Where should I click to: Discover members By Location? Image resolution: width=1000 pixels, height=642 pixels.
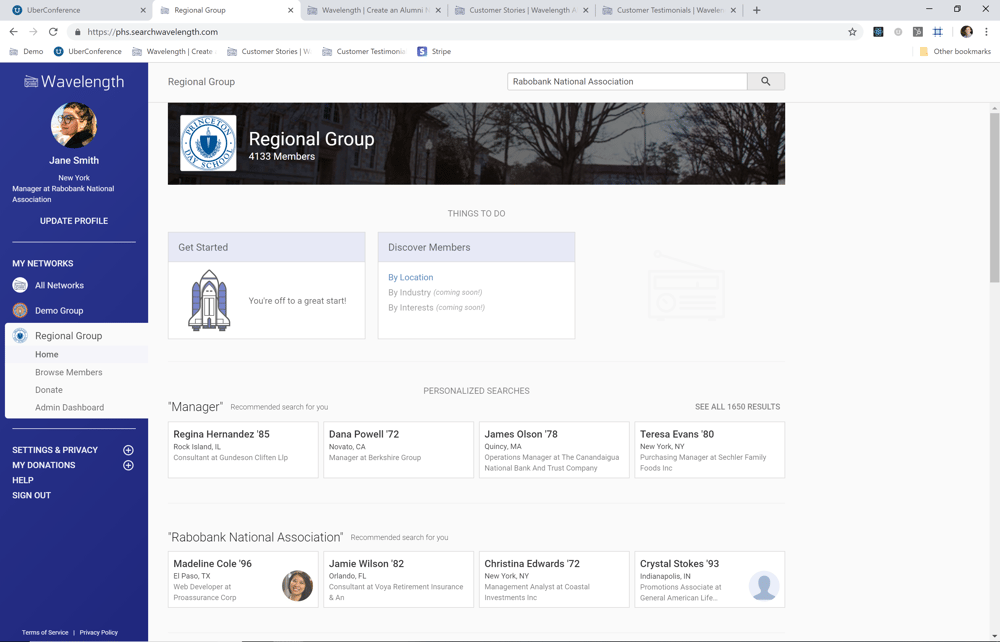411,277
